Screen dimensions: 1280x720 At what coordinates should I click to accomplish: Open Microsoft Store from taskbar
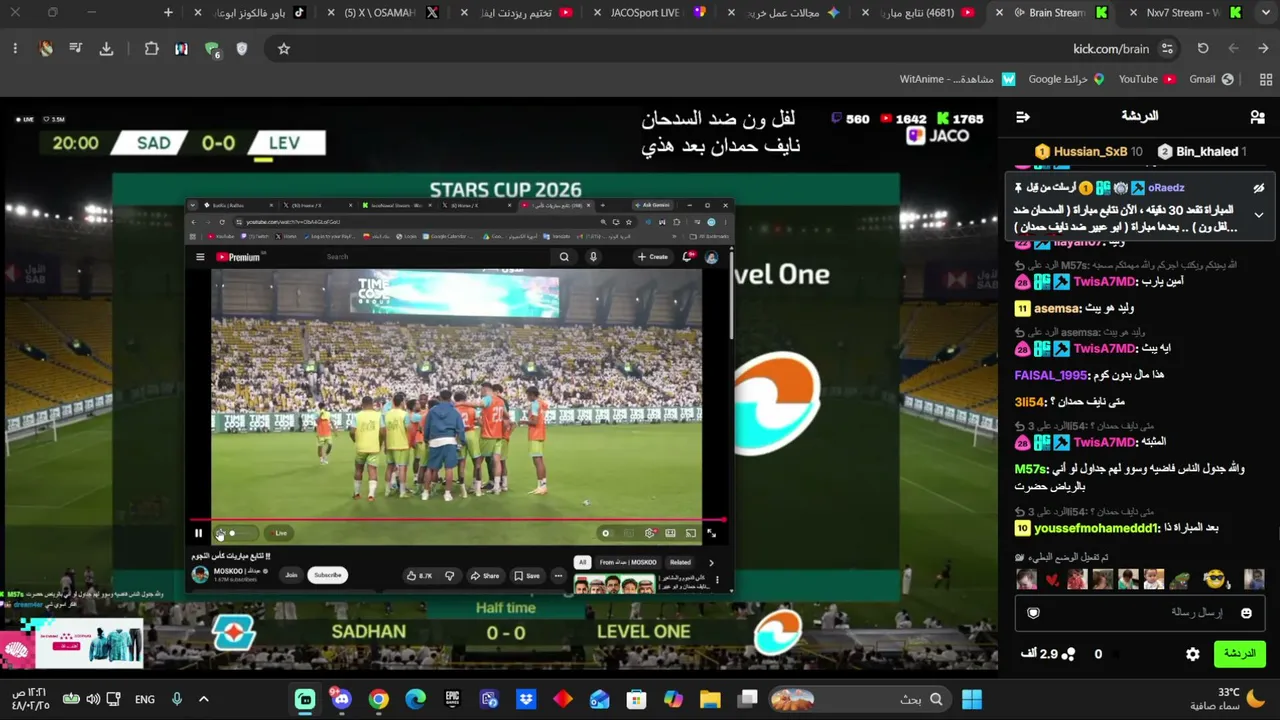coord(636,699)
